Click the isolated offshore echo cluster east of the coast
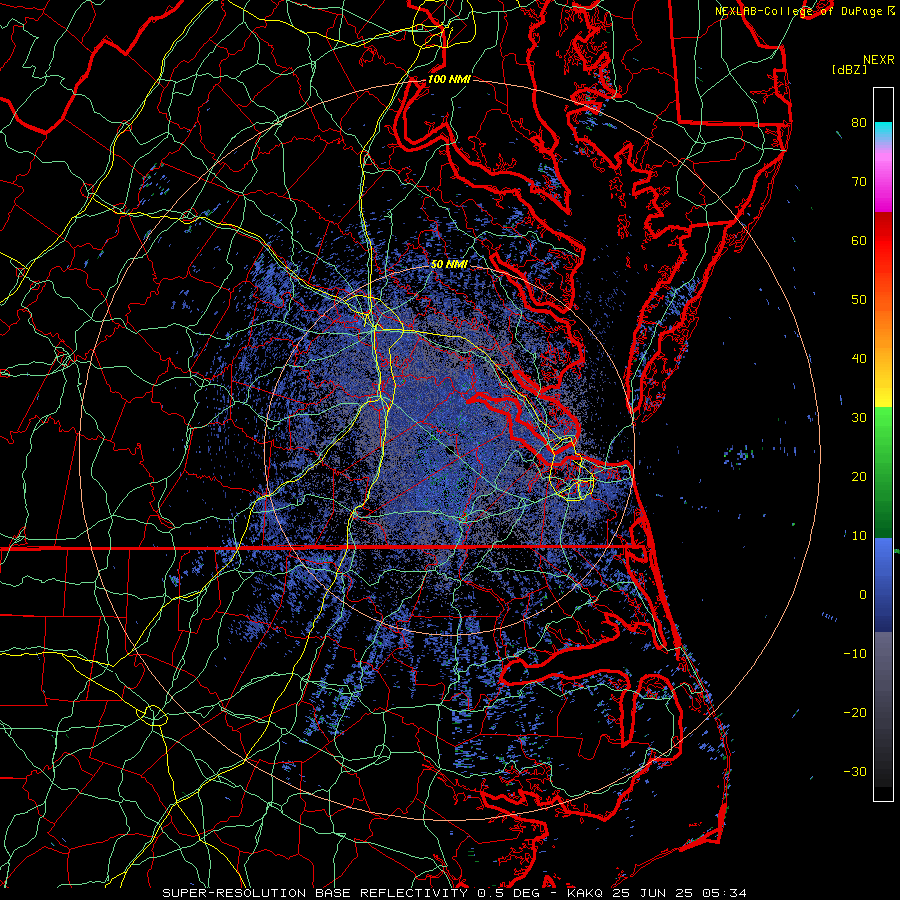Viewport: 900px width, 900px height. point(739,455)
